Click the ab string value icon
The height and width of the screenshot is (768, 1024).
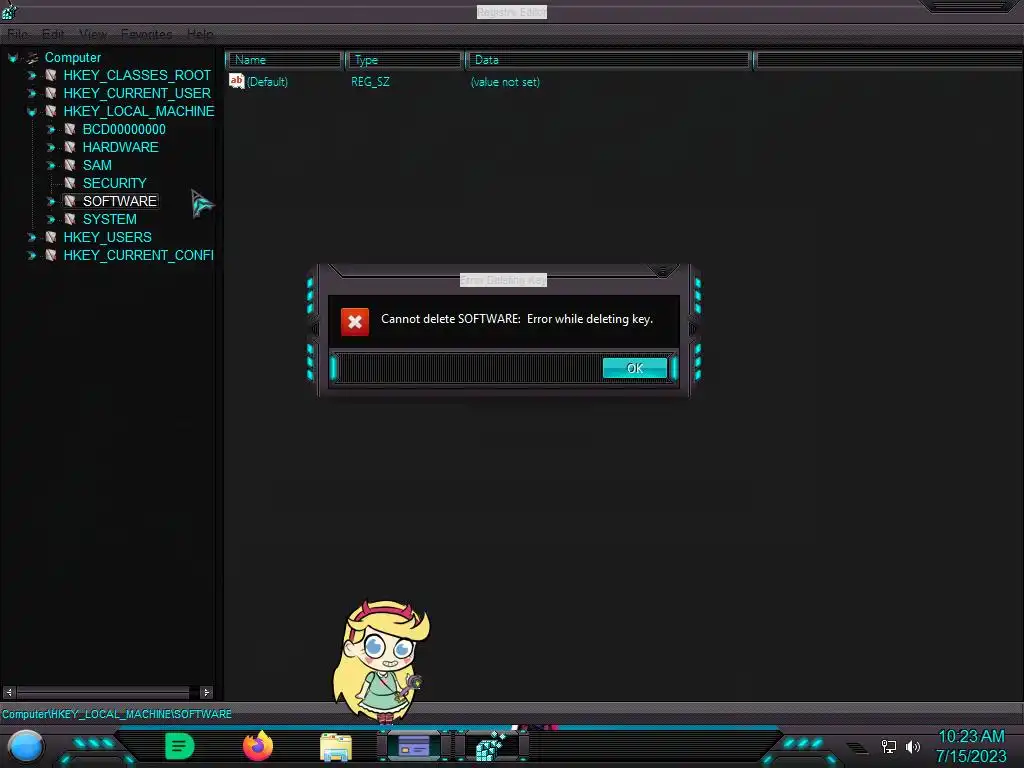pyautogui.click(x=236, y=81)
